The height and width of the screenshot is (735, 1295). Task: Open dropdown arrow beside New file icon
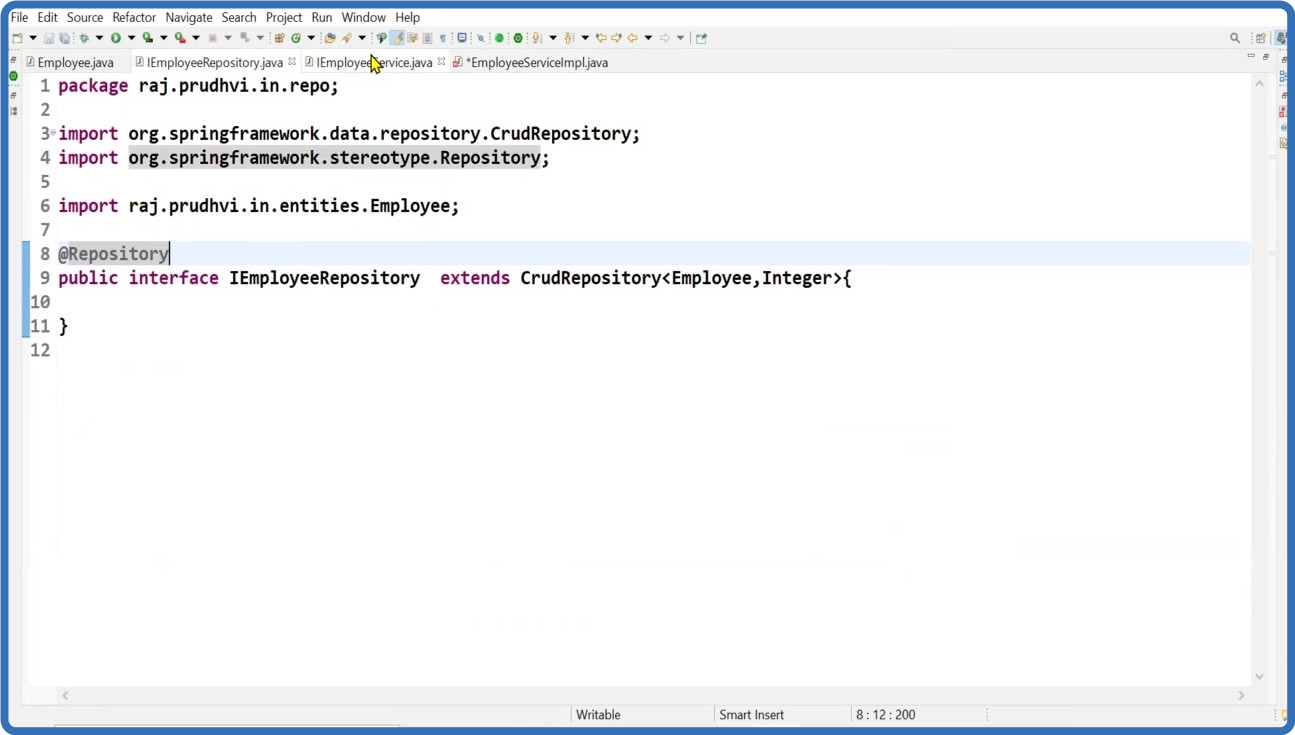tap(33, 38)
